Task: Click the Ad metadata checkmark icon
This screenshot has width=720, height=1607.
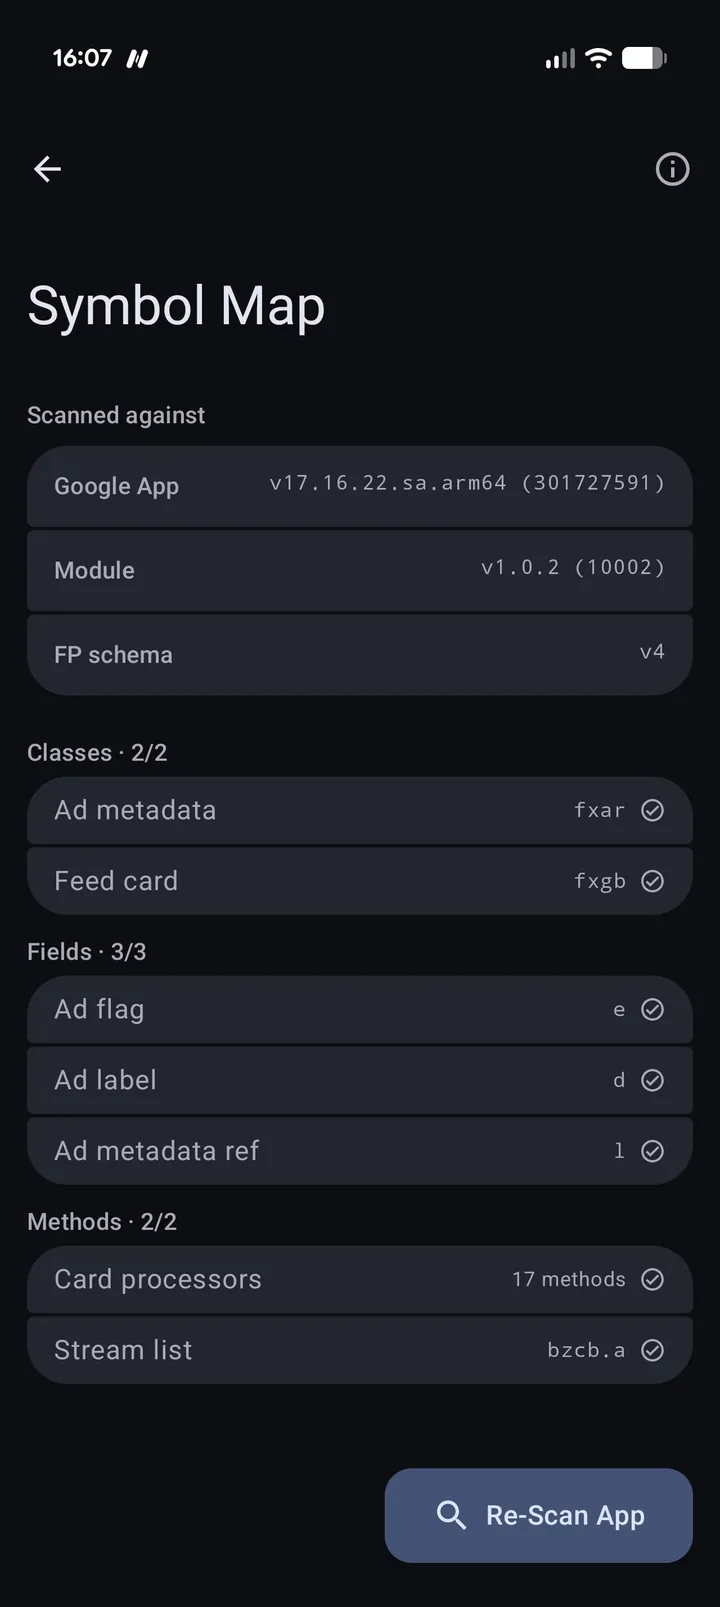Action: 652,810
